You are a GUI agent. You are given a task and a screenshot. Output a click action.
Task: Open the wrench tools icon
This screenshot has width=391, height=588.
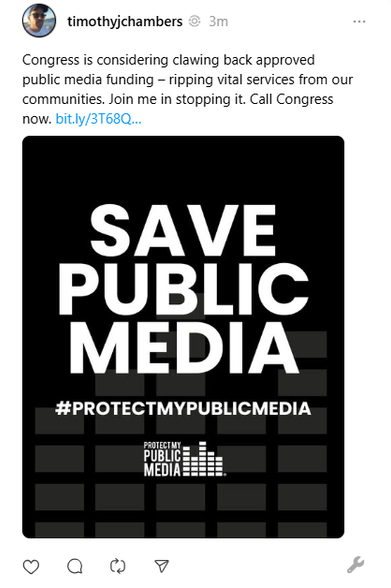coord(355,565)
